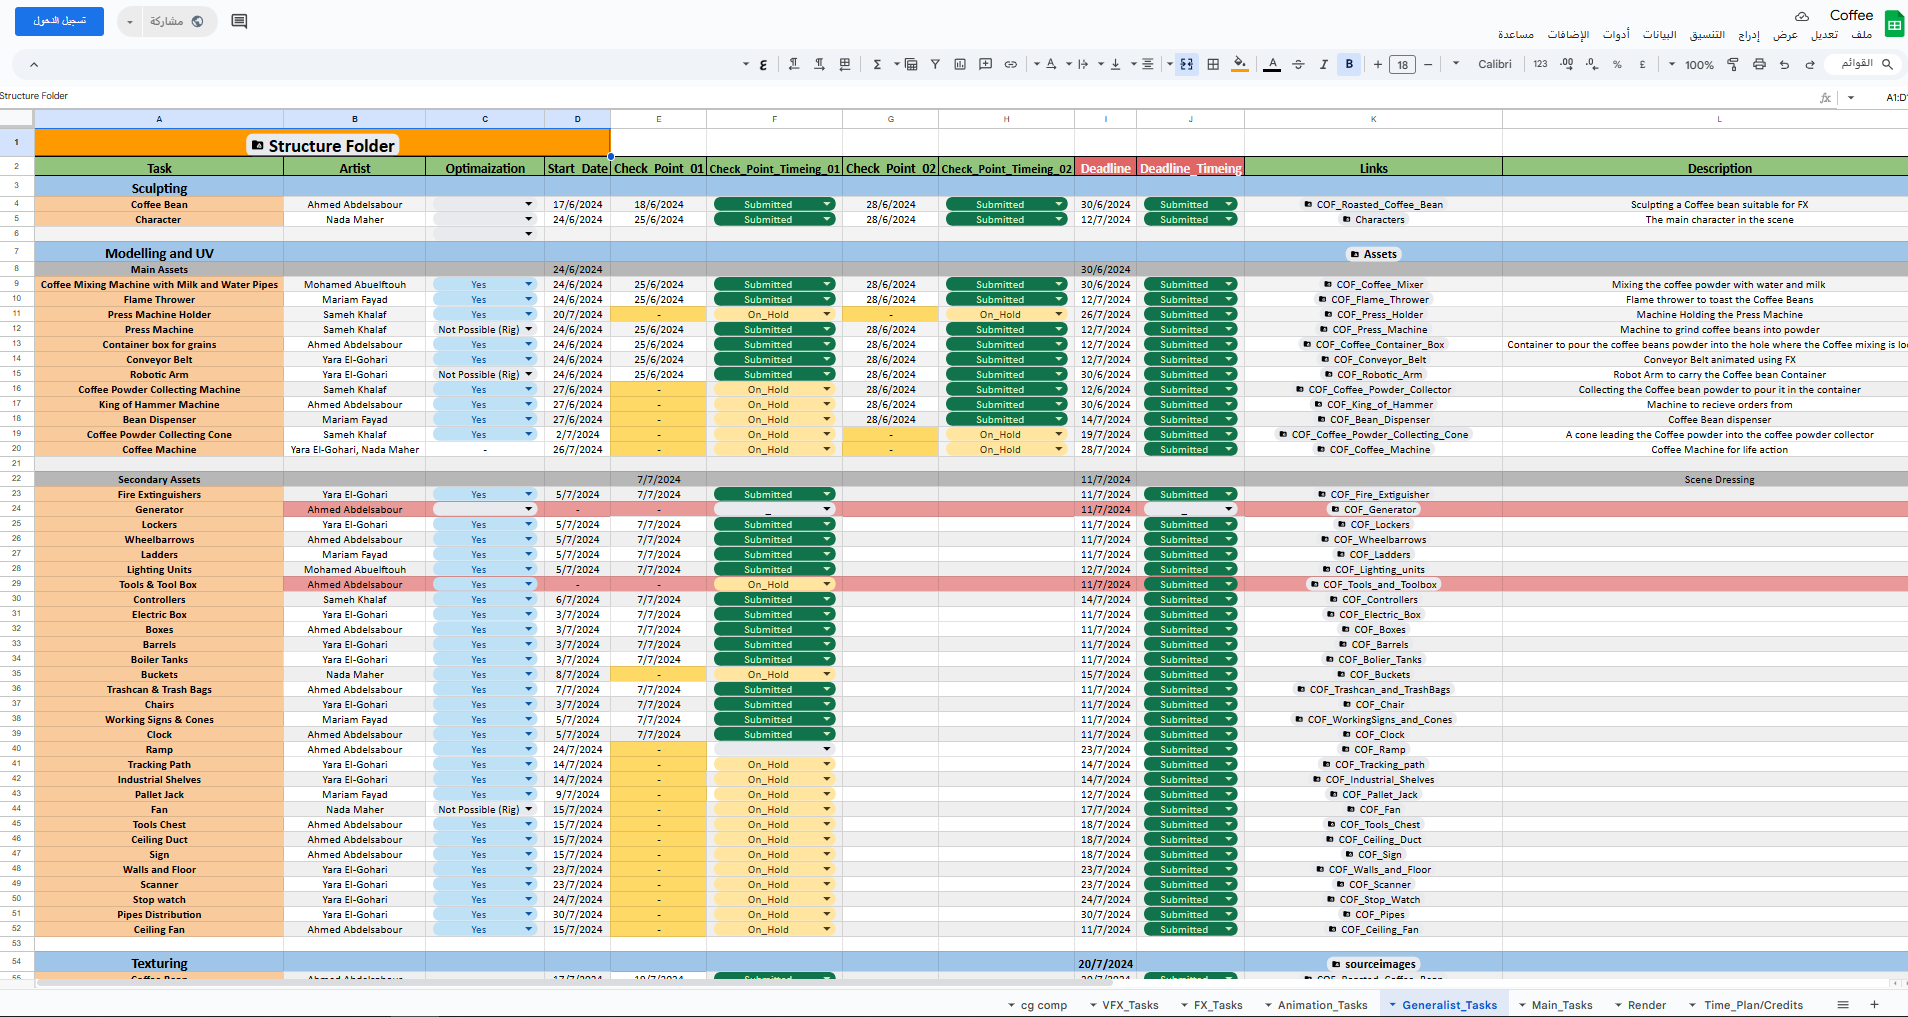Screen dimensions: 1908x1017
Task: Open the borders tool in toolbar
Action: coord(1213,64)
